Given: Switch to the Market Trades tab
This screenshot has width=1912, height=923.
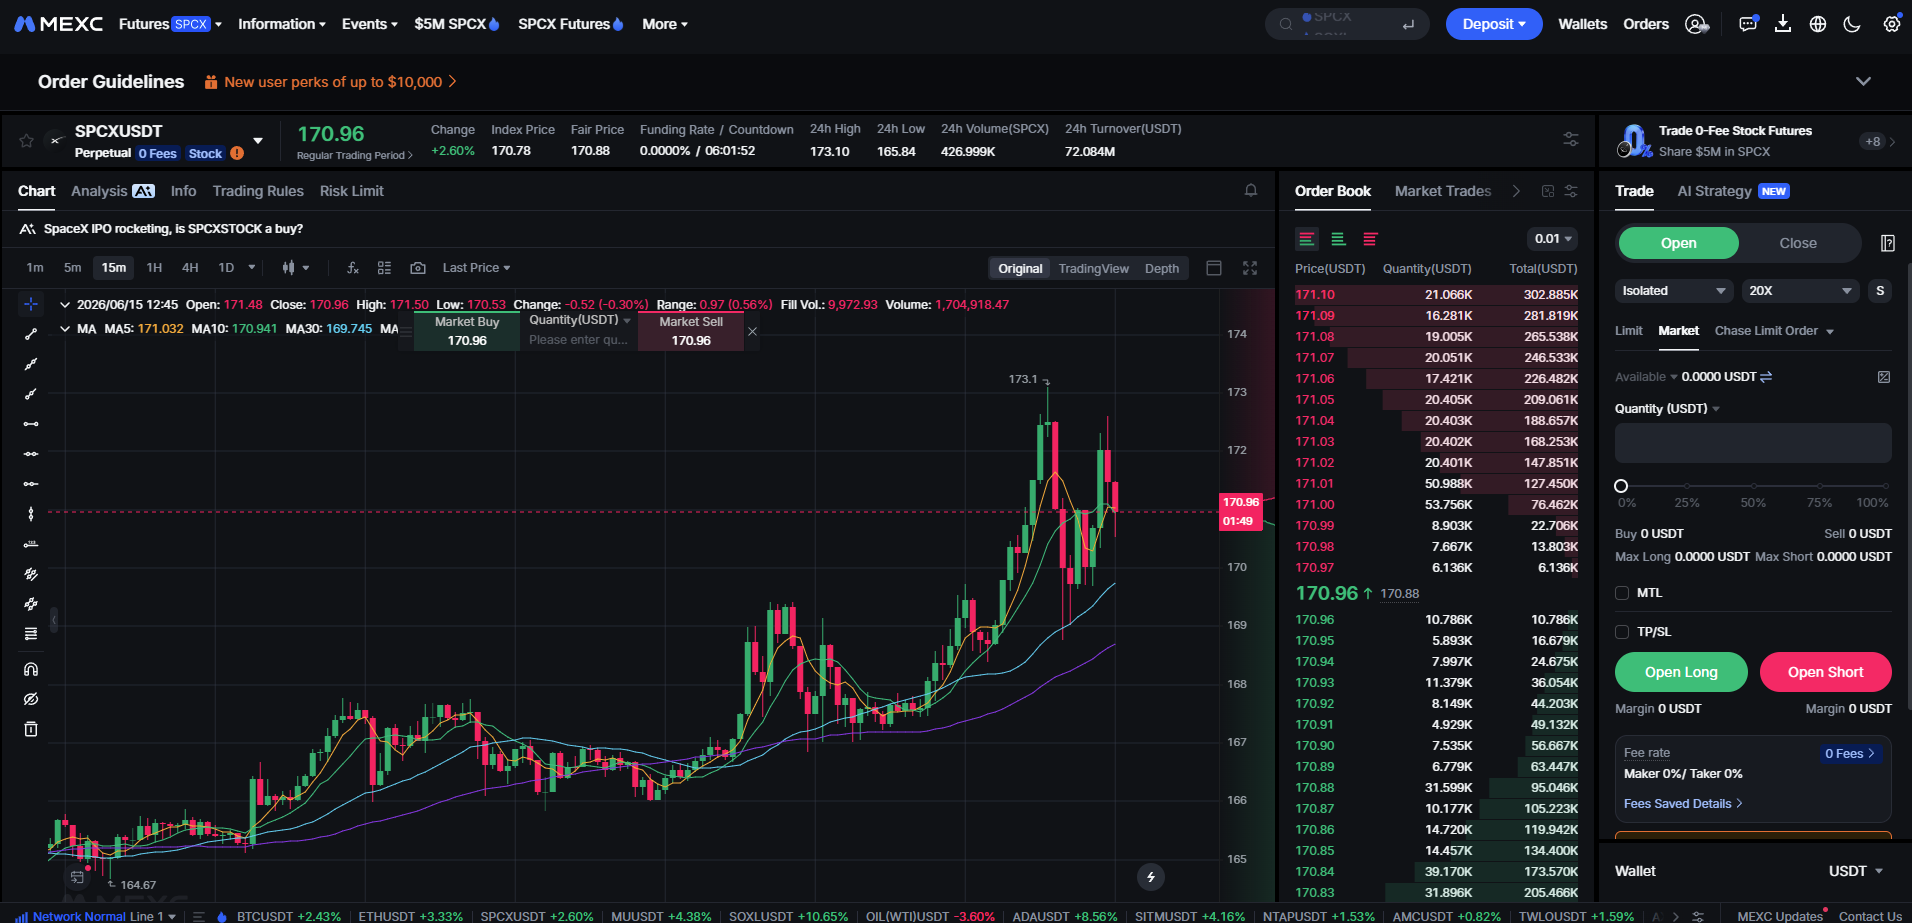Looking at the screenshot, I should [x=1443, y=191].
